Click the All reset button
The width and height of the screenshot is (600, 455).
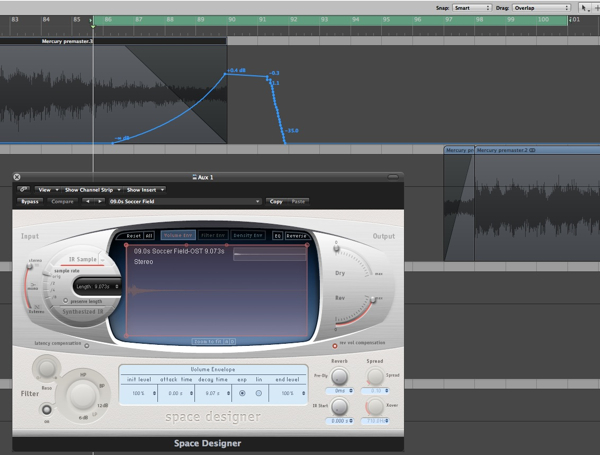click(x=149, y=236)
